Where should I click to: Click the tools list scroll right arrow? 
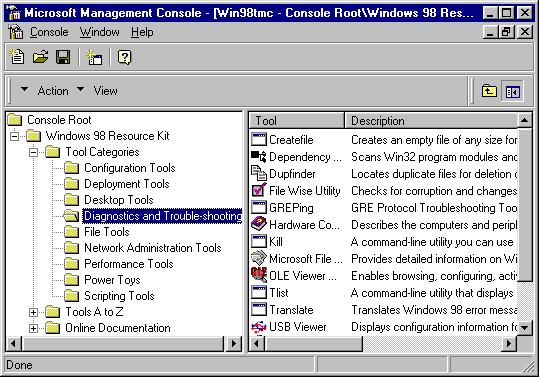point(509,343)
